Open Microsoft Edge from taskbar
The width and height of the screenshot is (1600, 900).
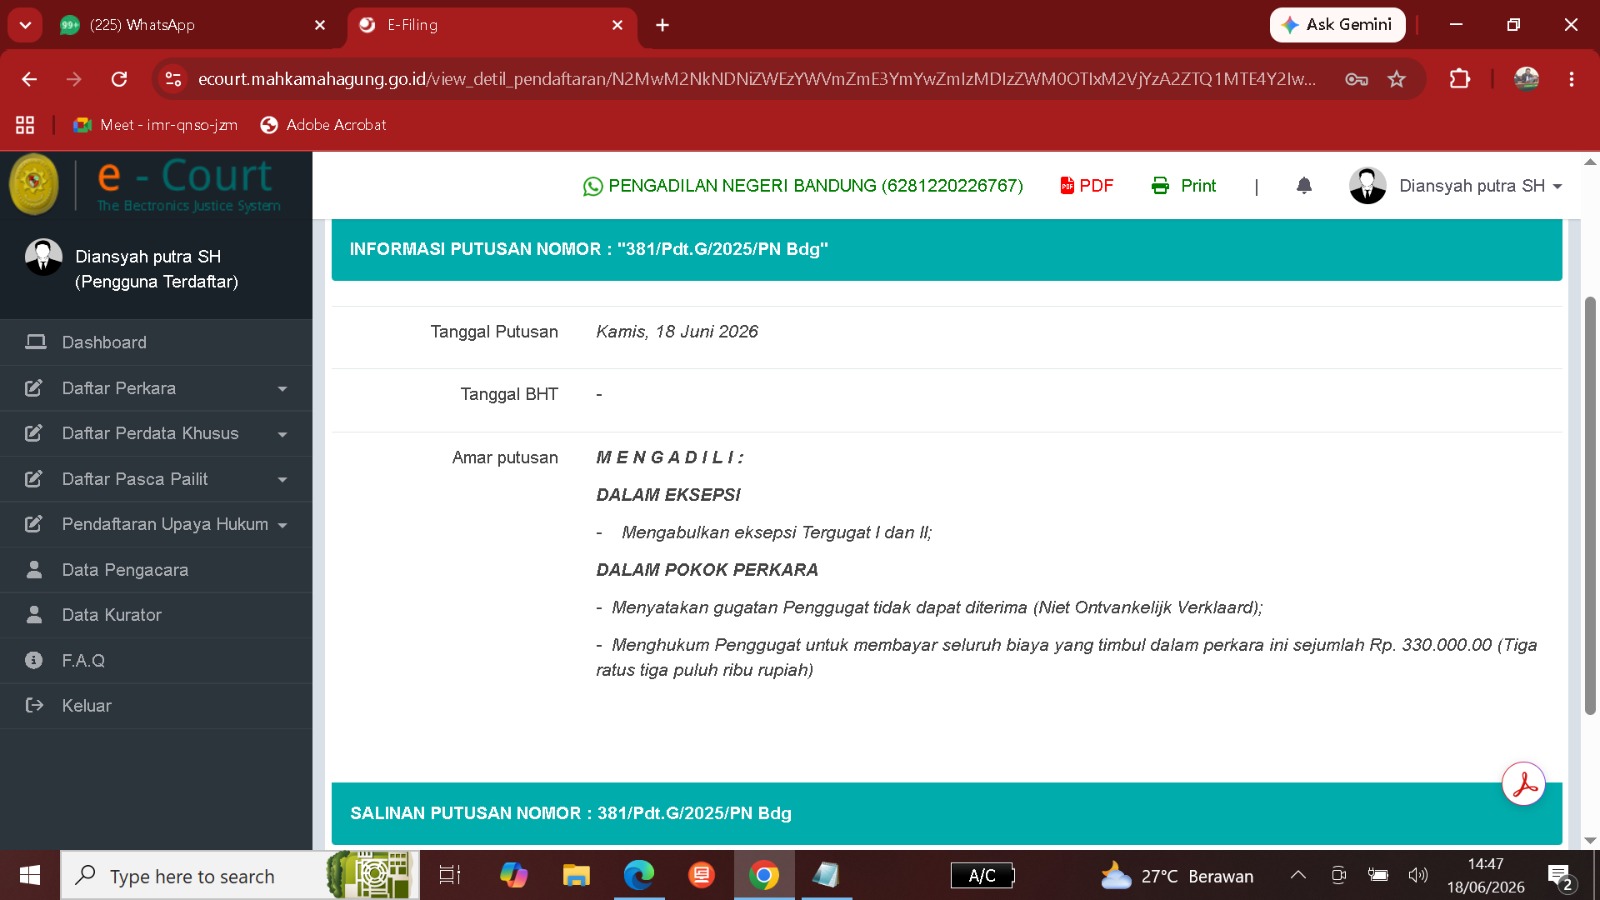[x=639, y=876]
